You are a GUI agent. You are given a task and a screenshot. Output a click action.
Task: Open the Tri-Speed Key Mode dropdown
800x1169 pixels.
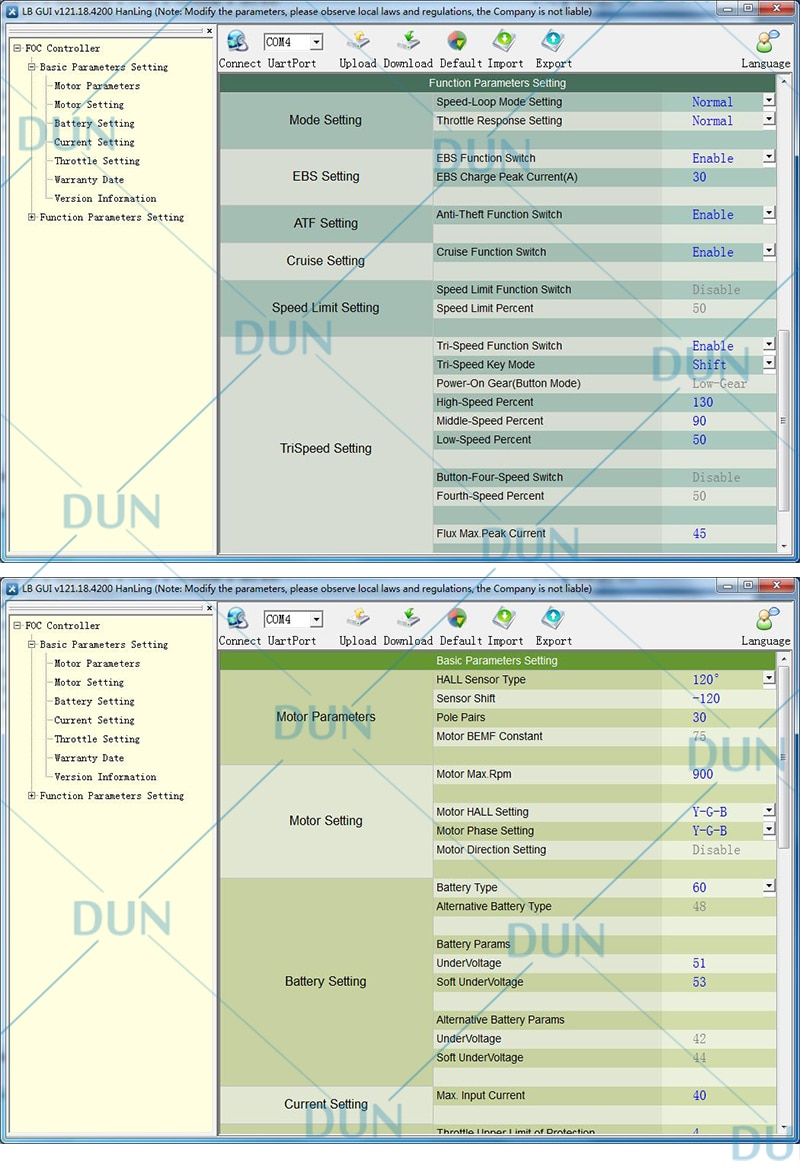(x=769, y=364)
